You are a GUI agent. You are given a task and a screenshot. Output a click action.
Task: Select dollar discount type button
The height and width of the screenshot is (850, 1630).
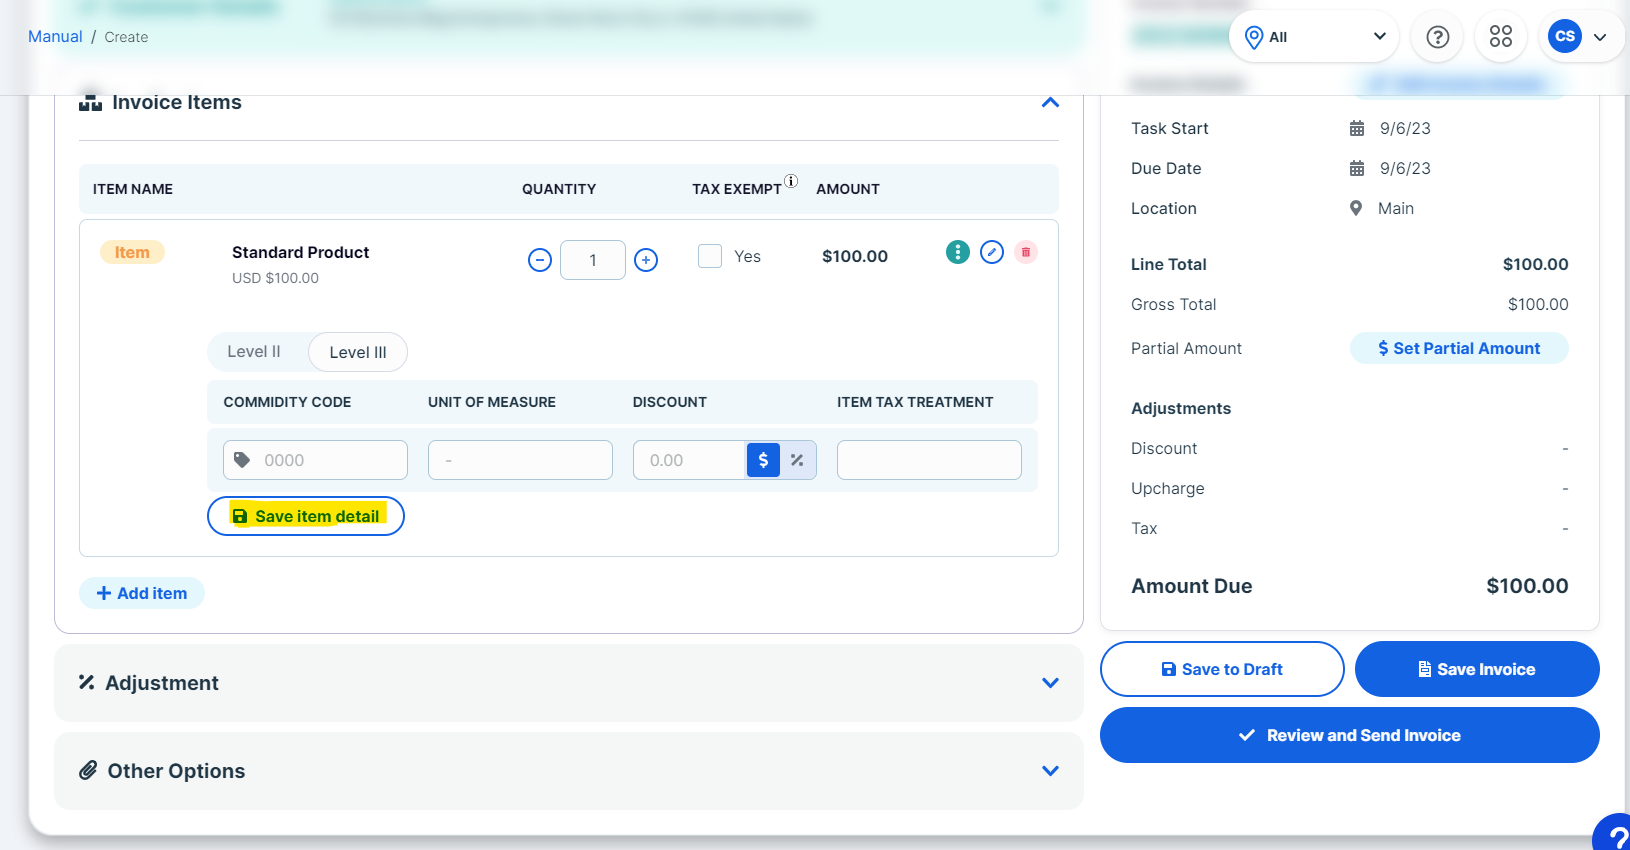coord(763,460)
